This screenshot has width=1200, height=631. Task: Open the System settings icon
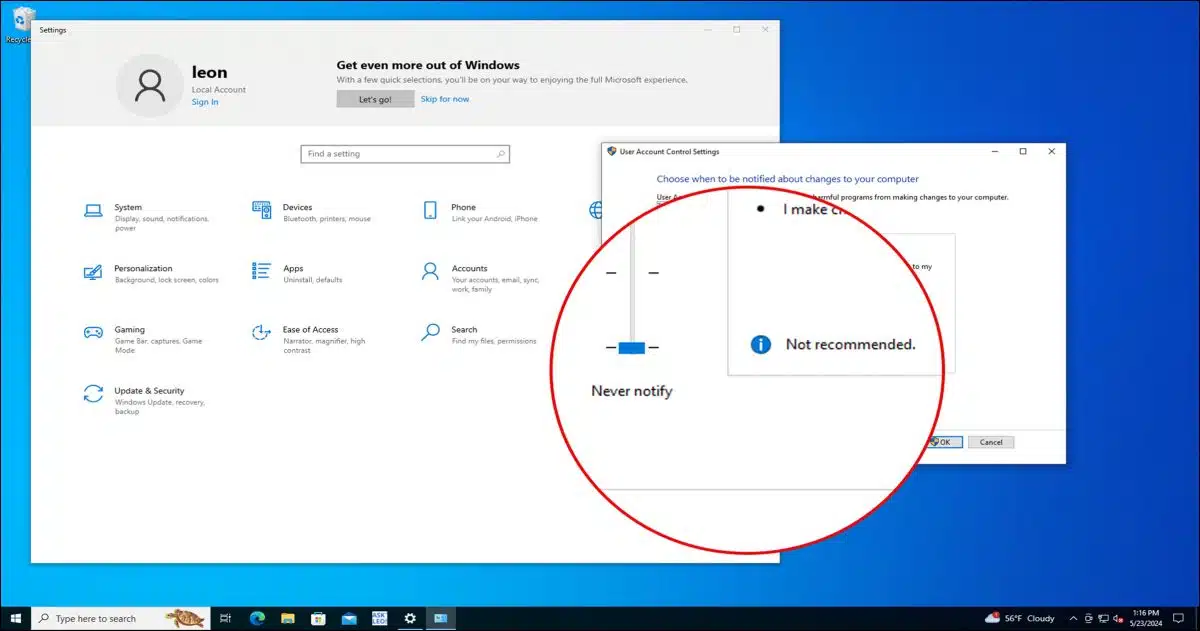click(93, 210)
